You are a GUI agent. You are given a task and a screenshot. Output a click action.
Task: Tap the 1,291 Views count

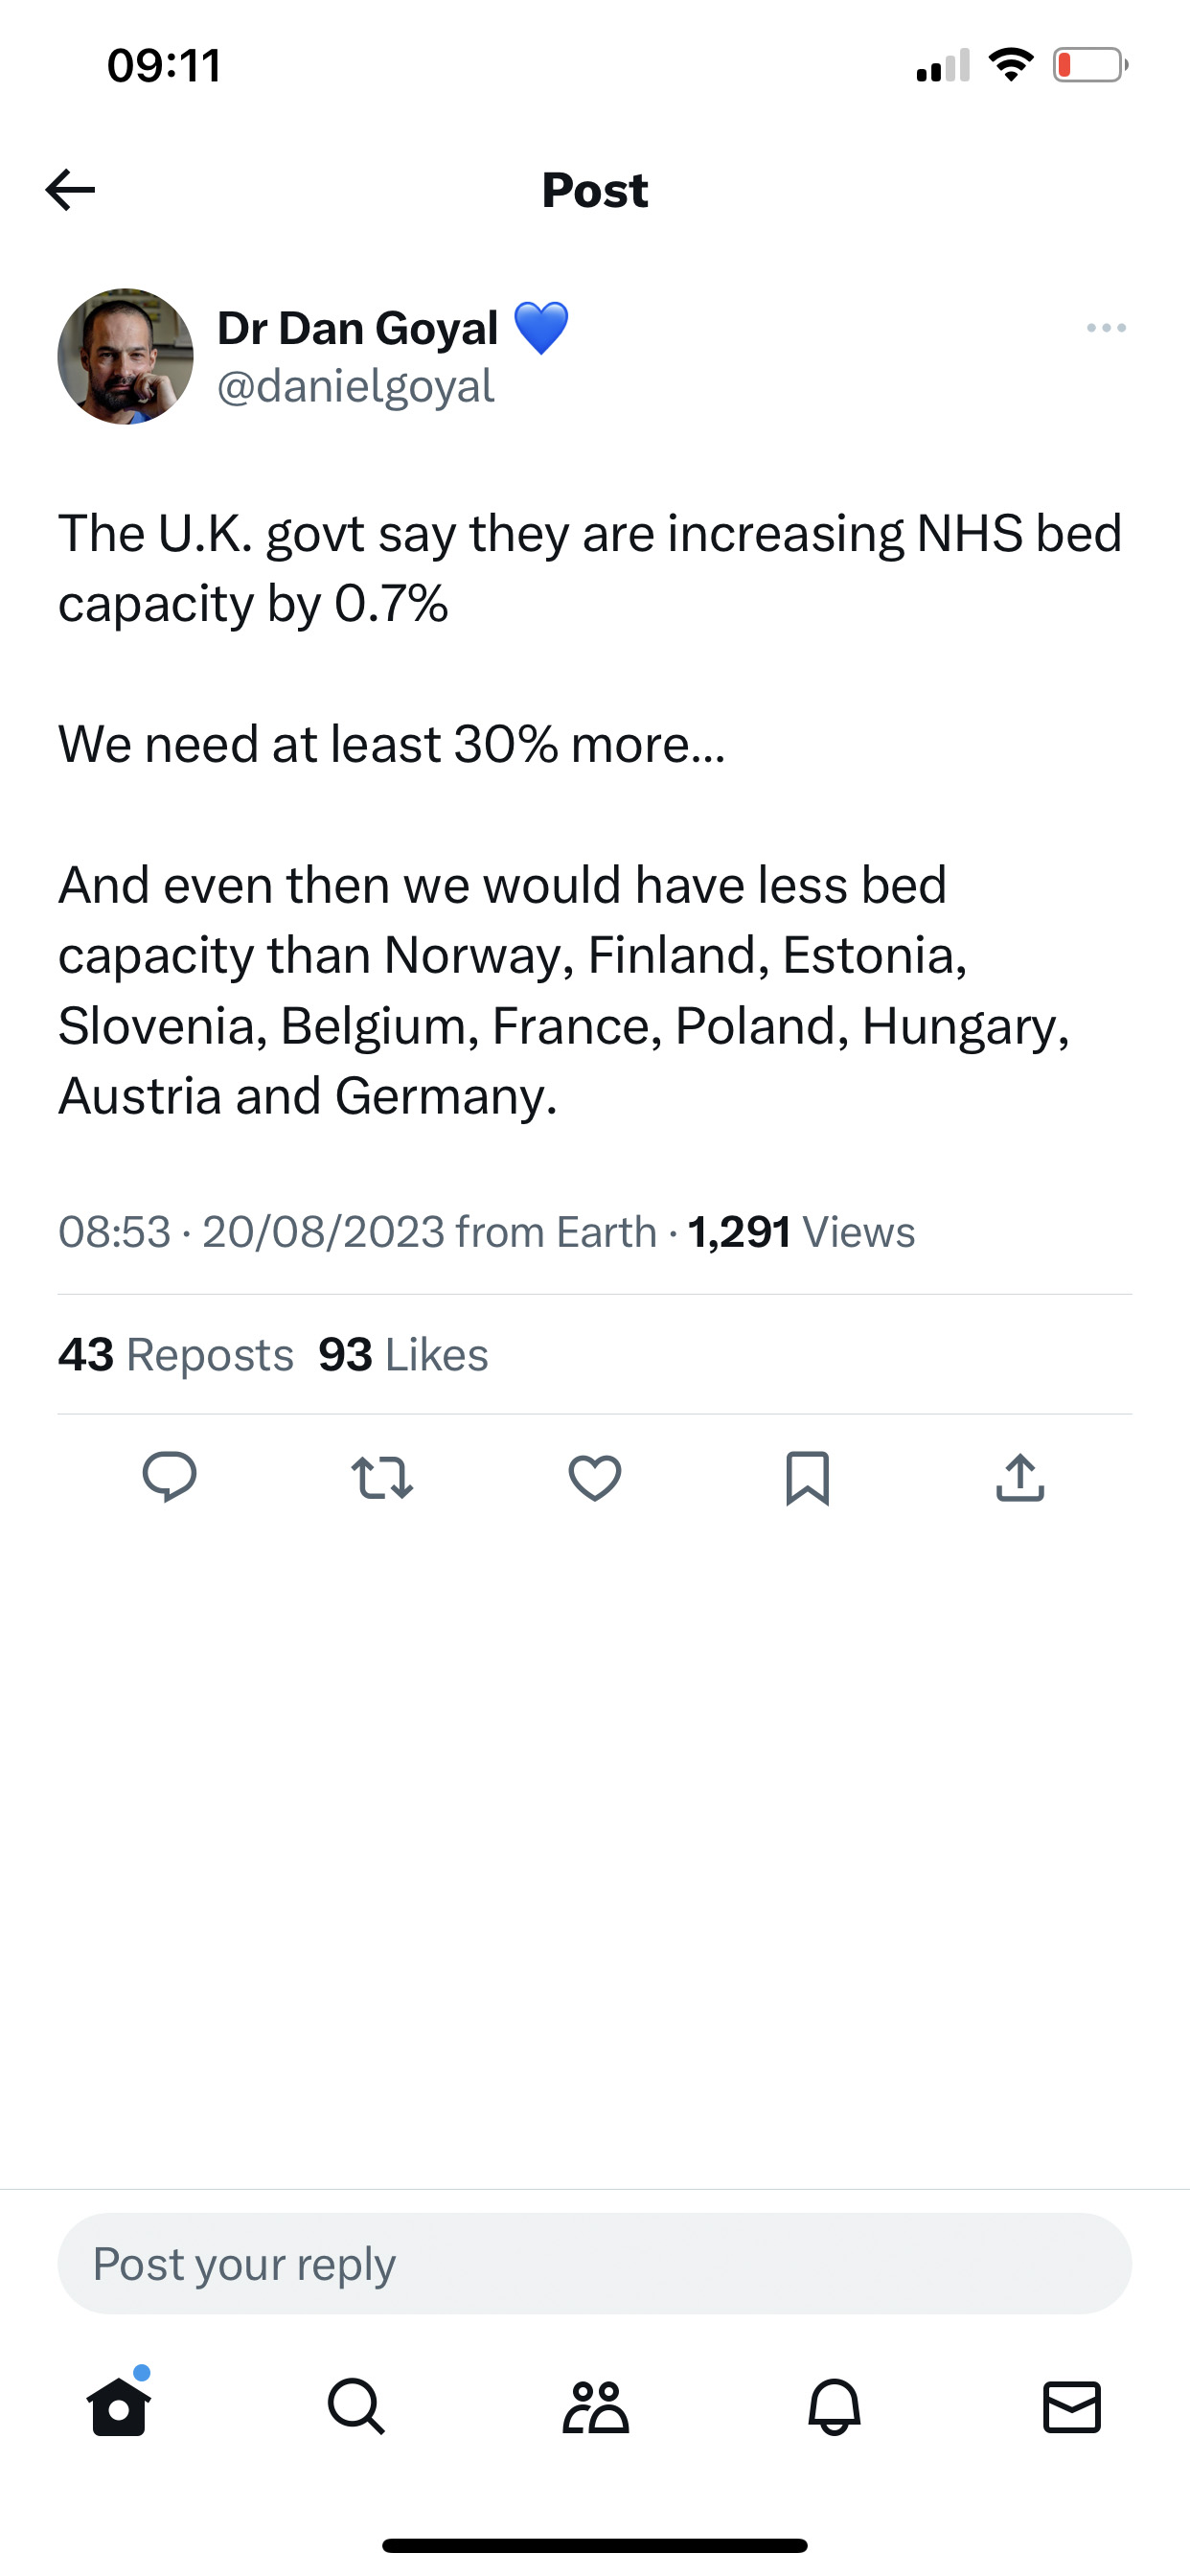pyautogui.click(x=801, y=1232)
